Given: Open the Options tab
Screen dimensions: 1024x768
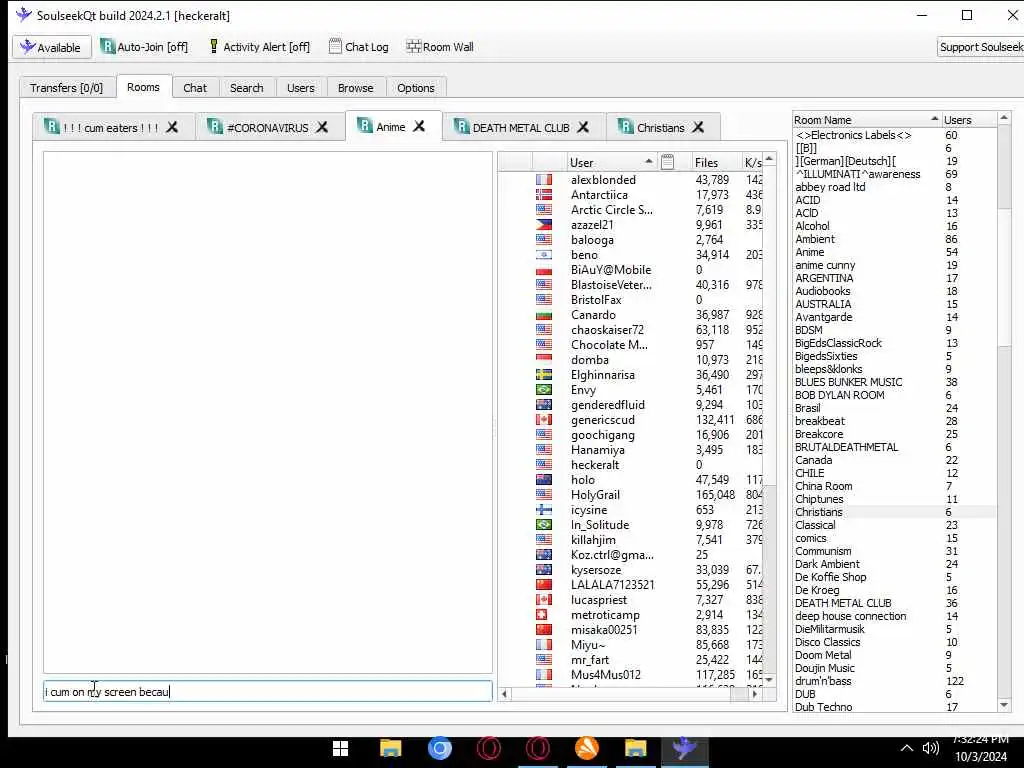Looking at the screenshot, I should pyautogui.click(x=415, y=88).
